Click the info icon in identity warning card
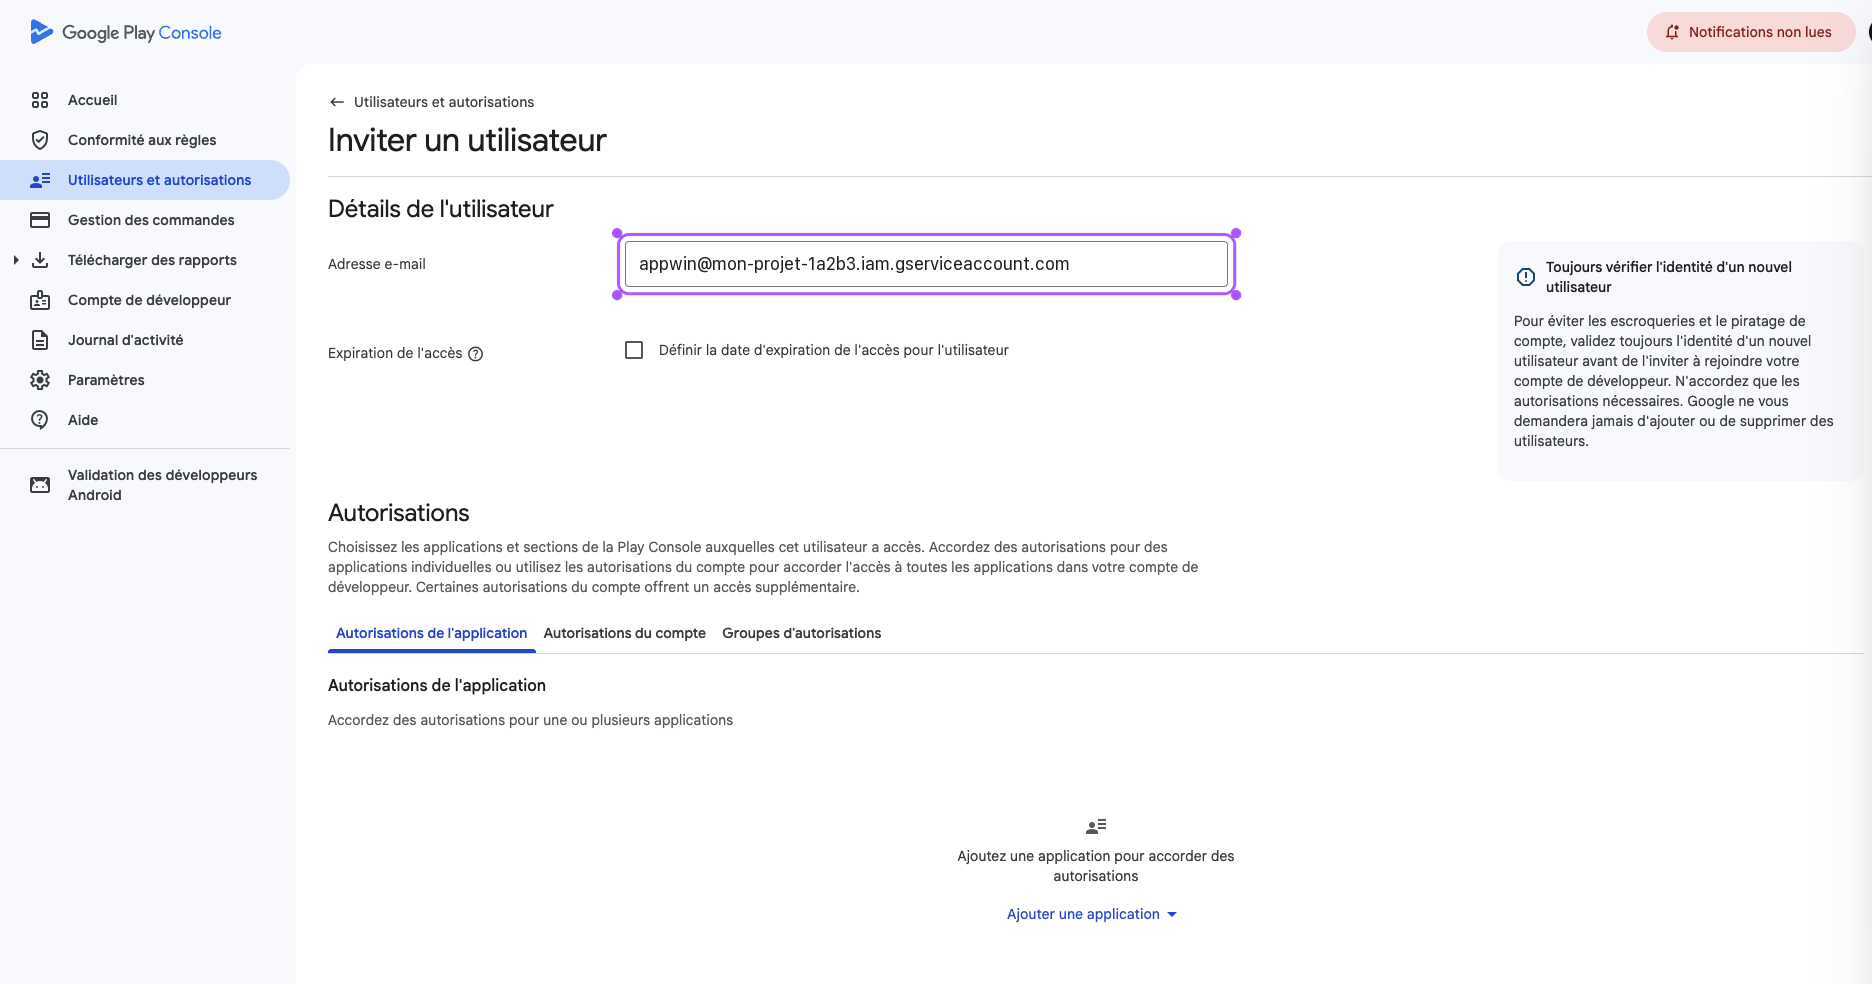This screenshot has height=984, width=1872. (x=1526, y=277)
